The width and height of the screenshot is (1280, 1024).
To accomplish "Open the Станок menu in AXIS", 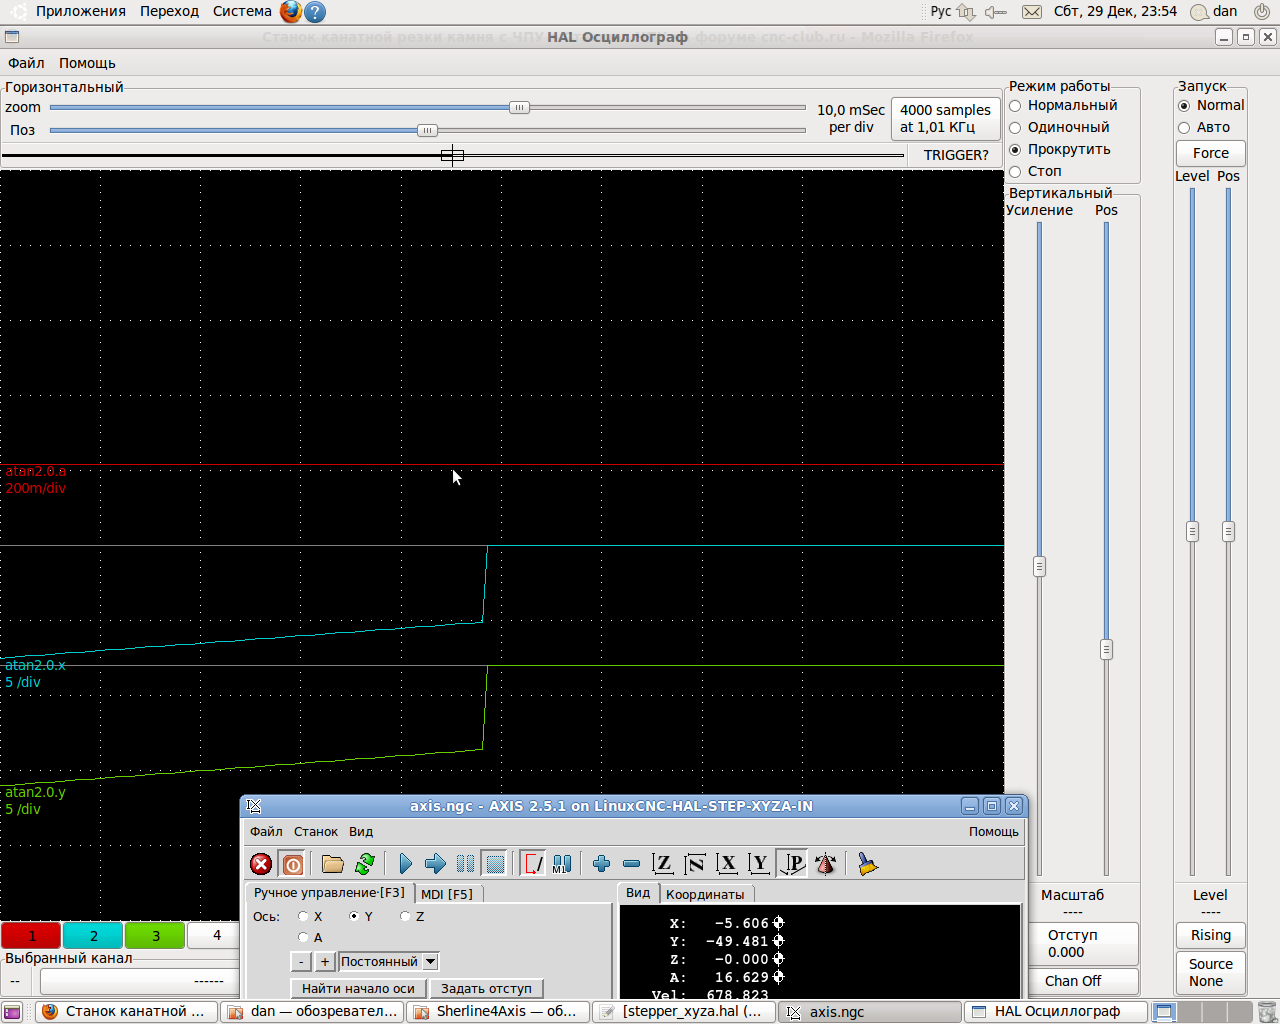I will [x=315, y=832].
